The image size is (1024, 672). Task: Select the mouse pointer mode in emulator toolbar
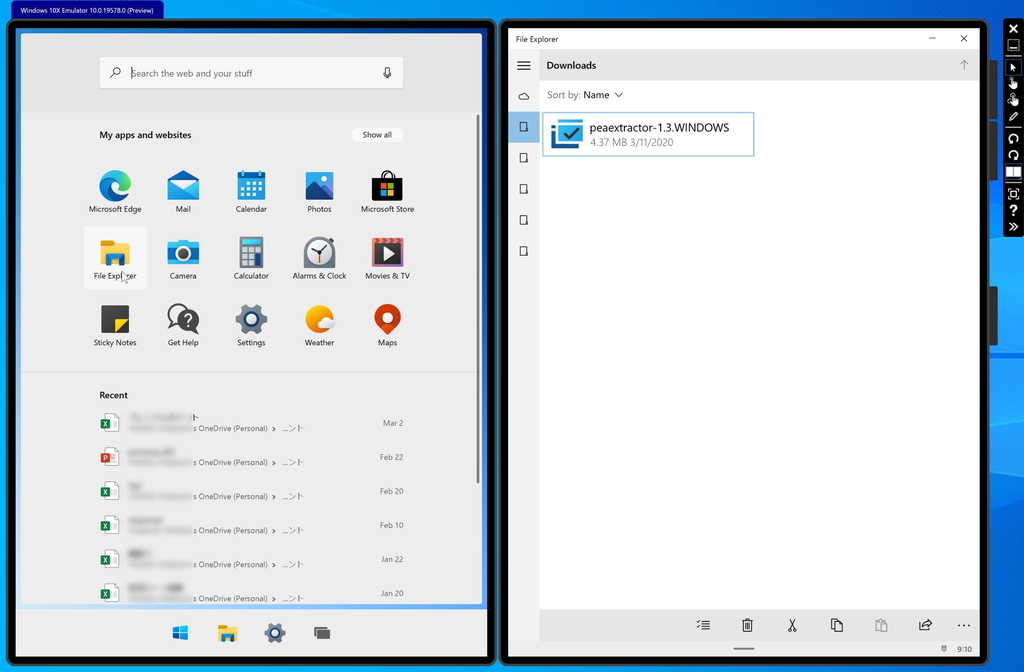(x=1013, y=67)
